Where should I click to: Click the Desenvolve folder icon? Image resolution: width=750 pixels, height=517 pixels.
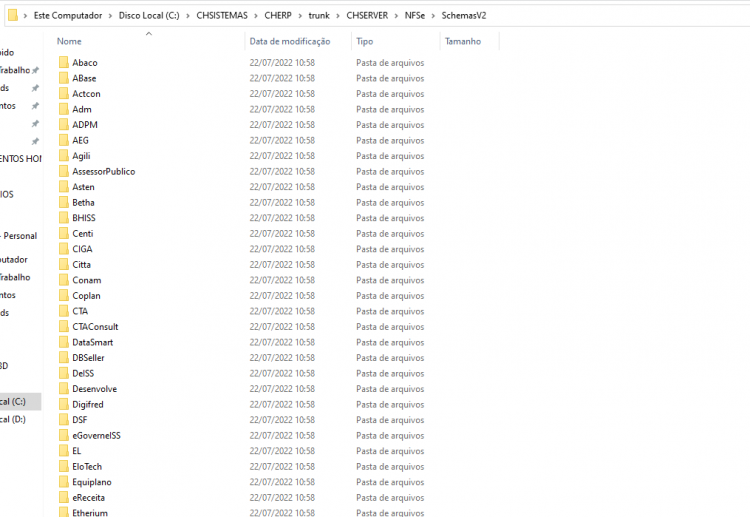tap(64, 389)
